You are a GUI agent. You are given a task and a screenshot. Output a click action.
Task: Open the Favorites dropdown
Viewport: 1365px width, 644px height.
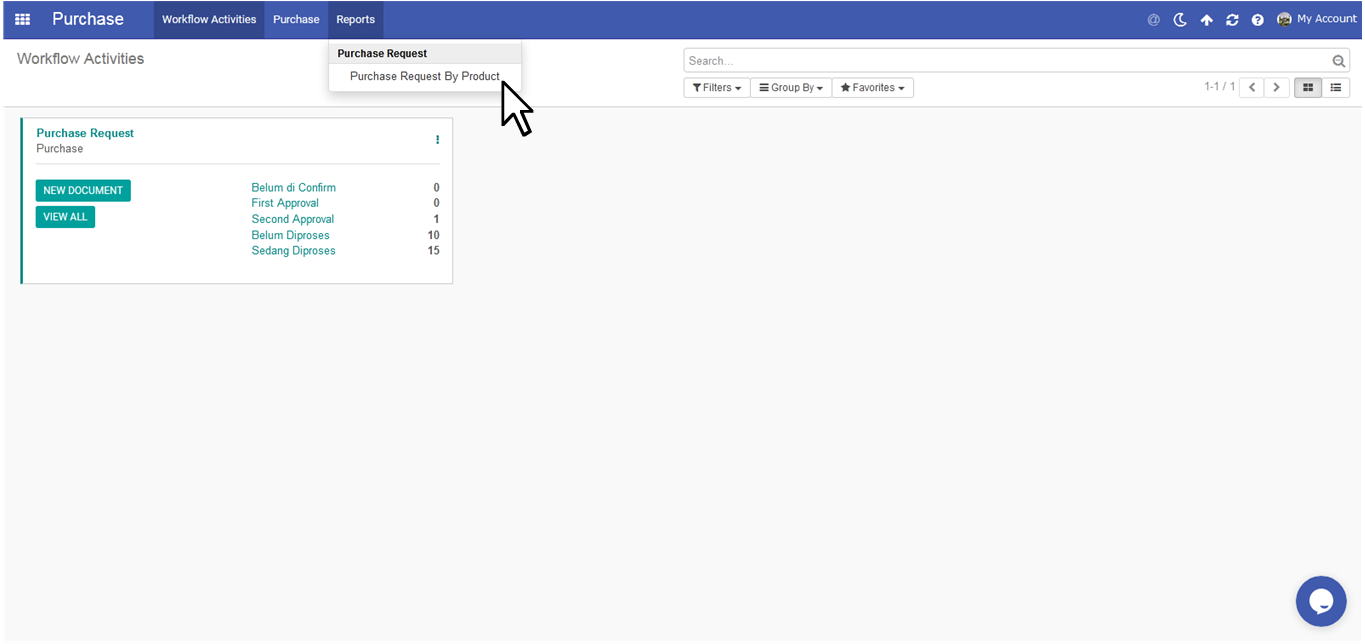[872, 88]
